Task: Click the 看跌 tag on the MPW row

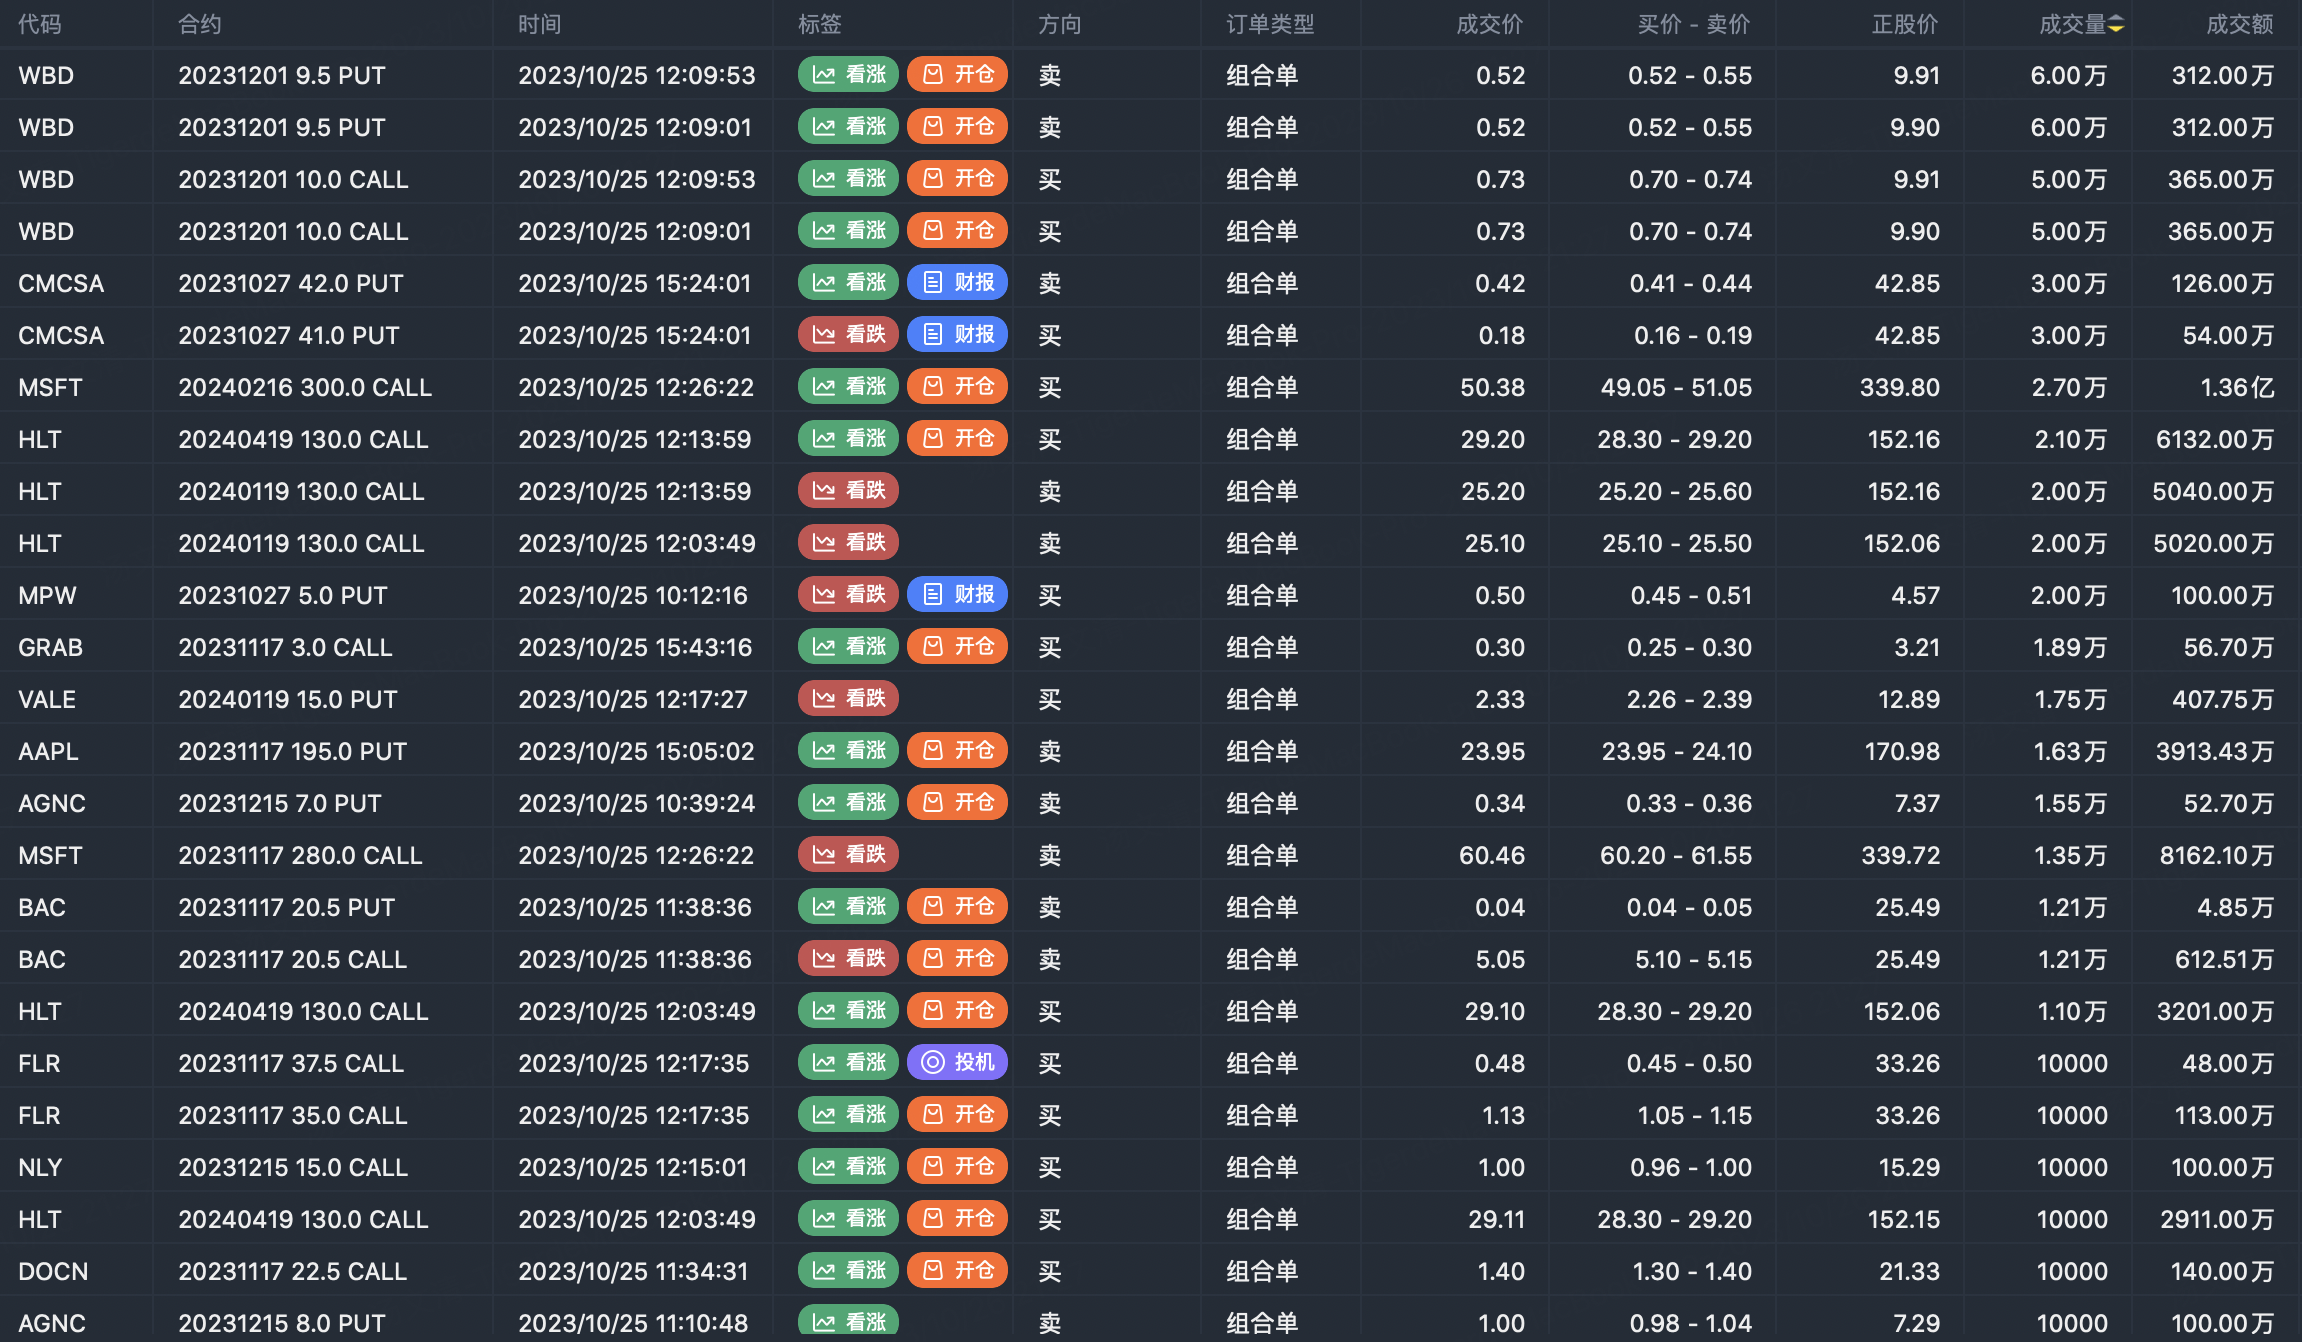Action: [848, 595]
